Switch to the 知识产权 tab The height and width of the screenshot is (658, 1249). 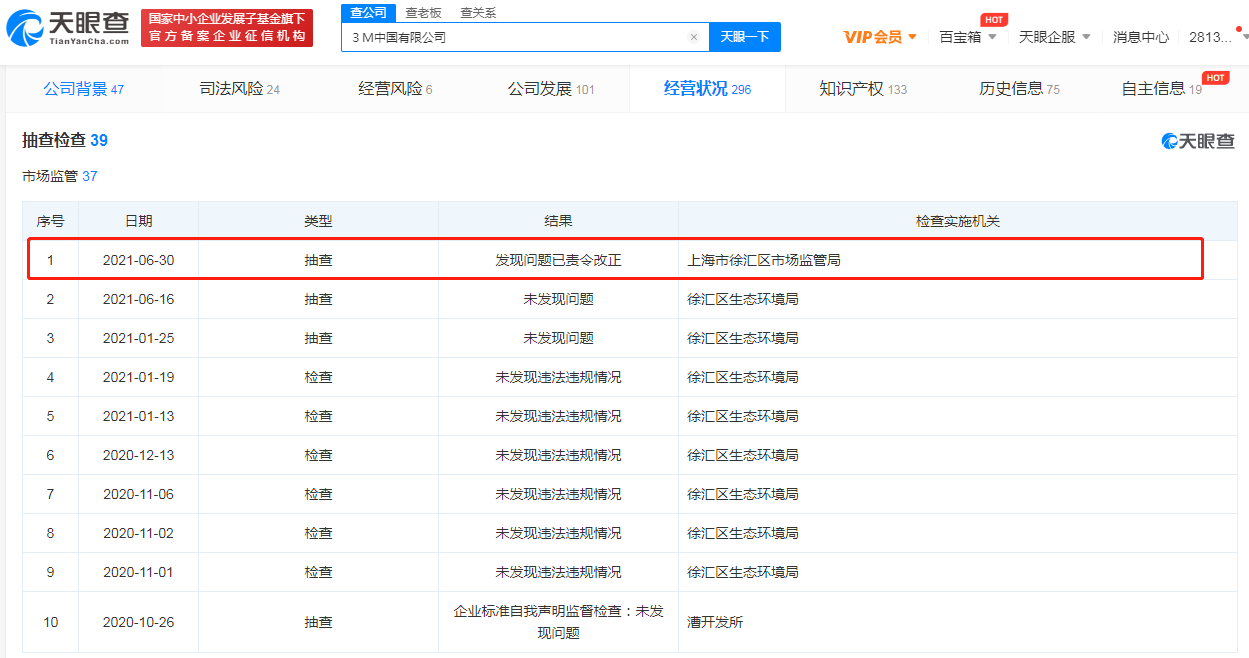pyautogui.click(x=863, y=89)
